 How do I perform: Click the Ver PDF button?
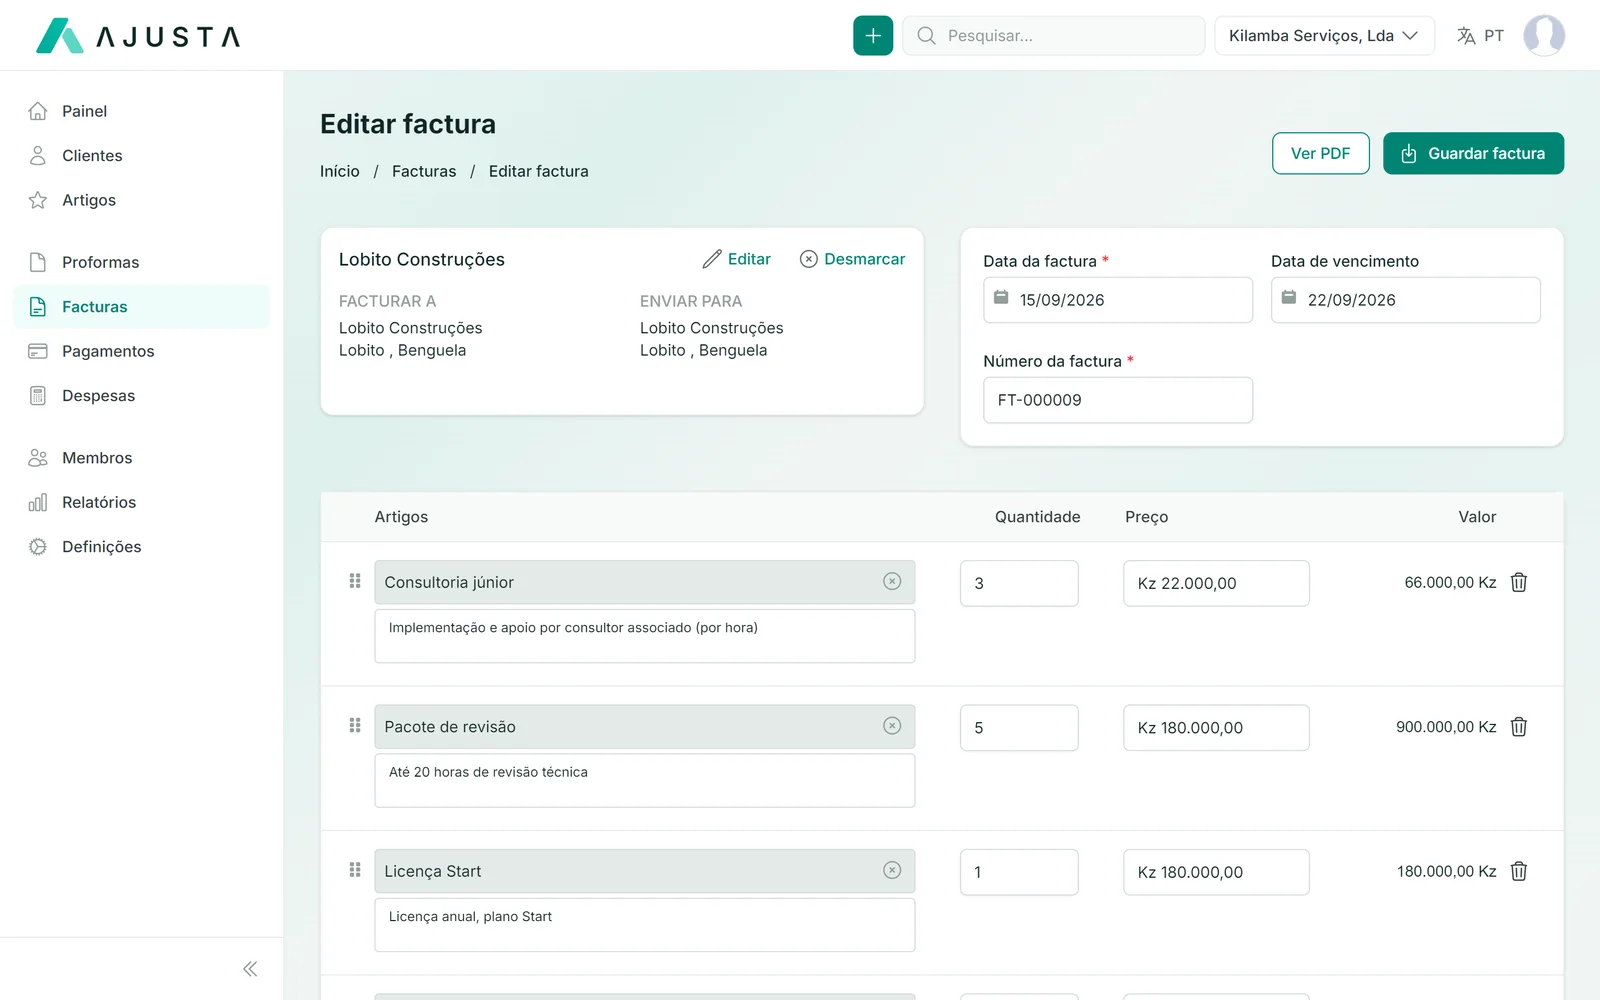point(1320,153)
